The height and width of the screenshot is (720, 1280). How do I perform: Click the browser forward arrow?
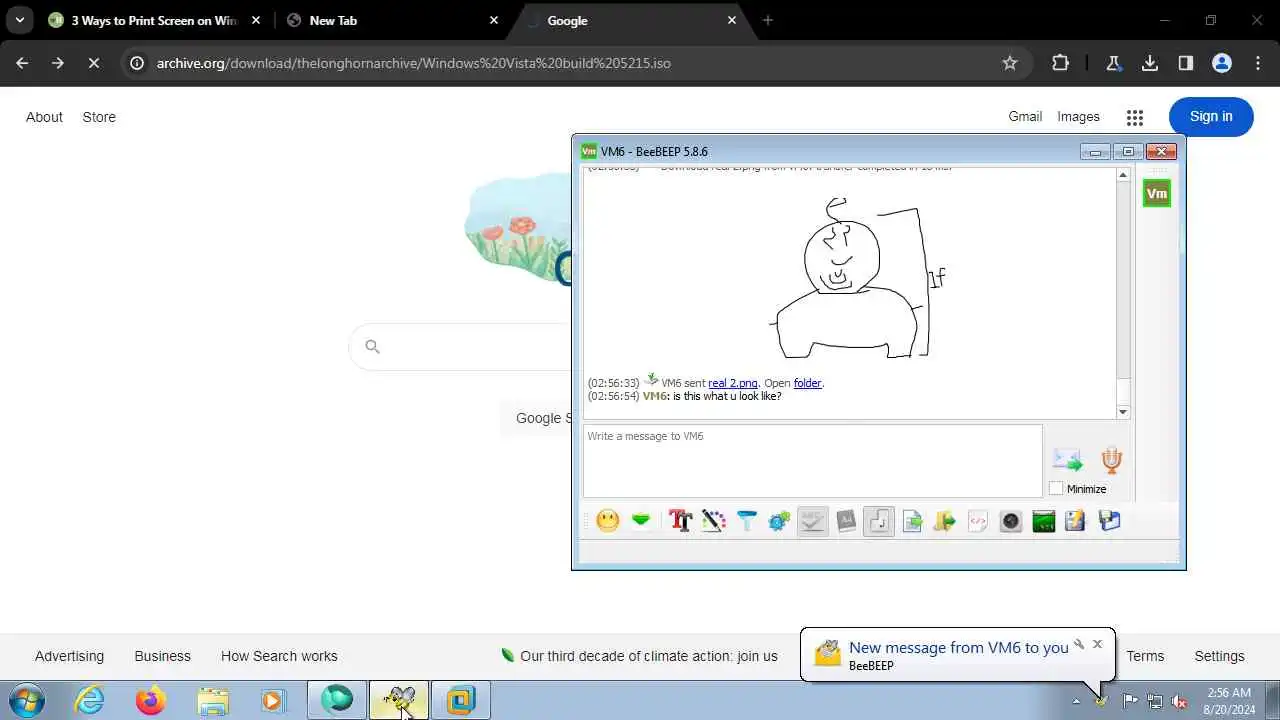pyautogui.click(x=58, y=63)
